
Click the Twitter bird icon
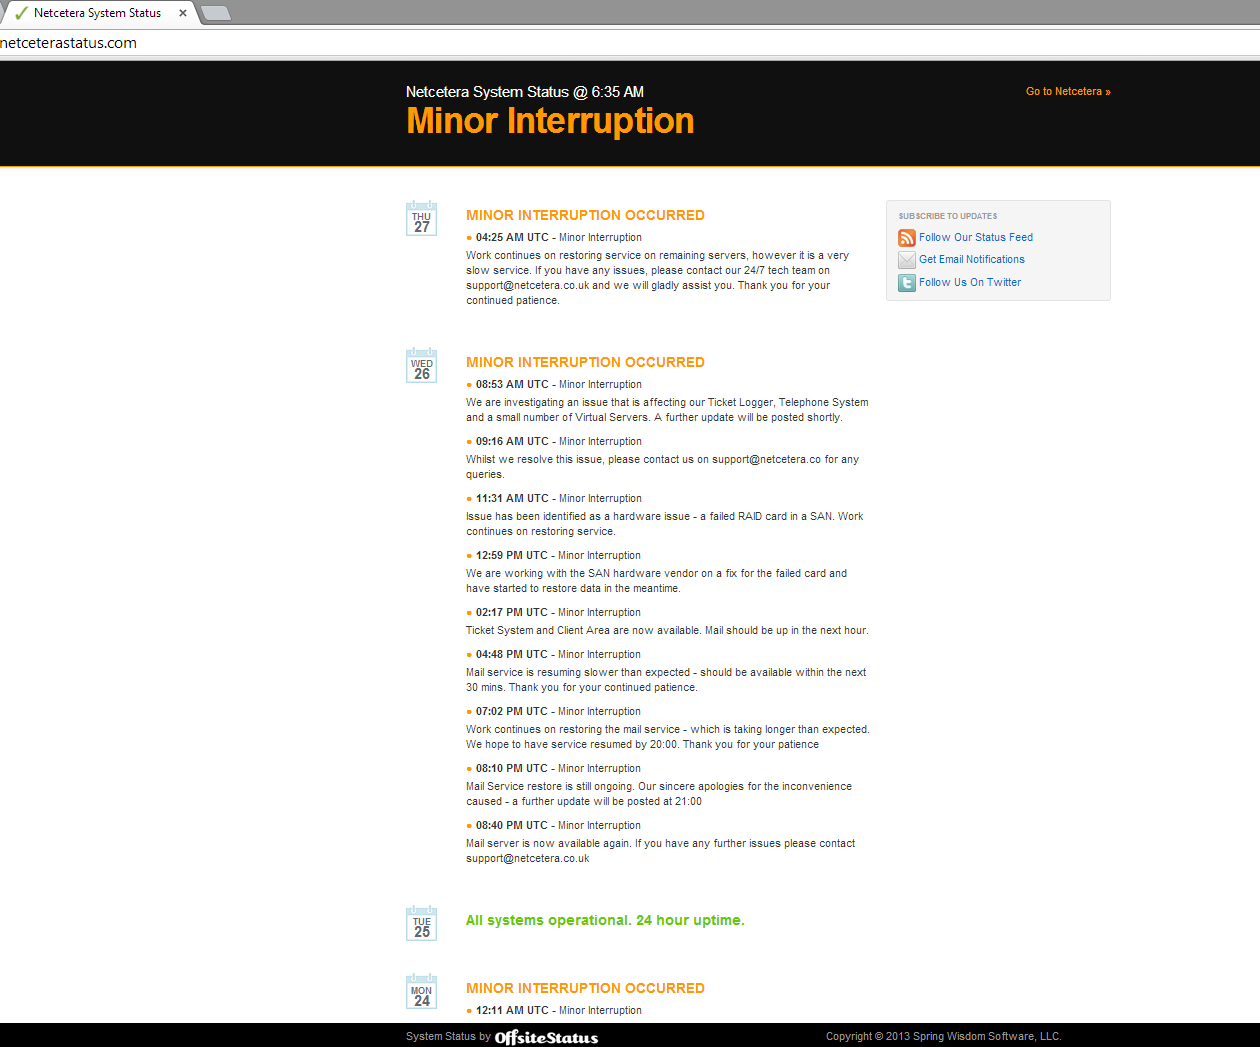click(x=907, y=283)
